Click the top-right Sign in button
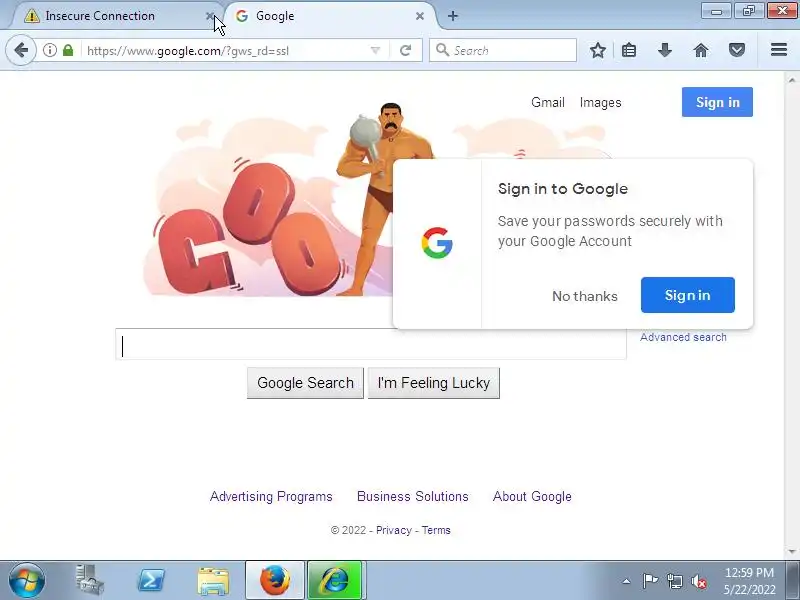Screen dimensions: 800x600 coord(717,102)
